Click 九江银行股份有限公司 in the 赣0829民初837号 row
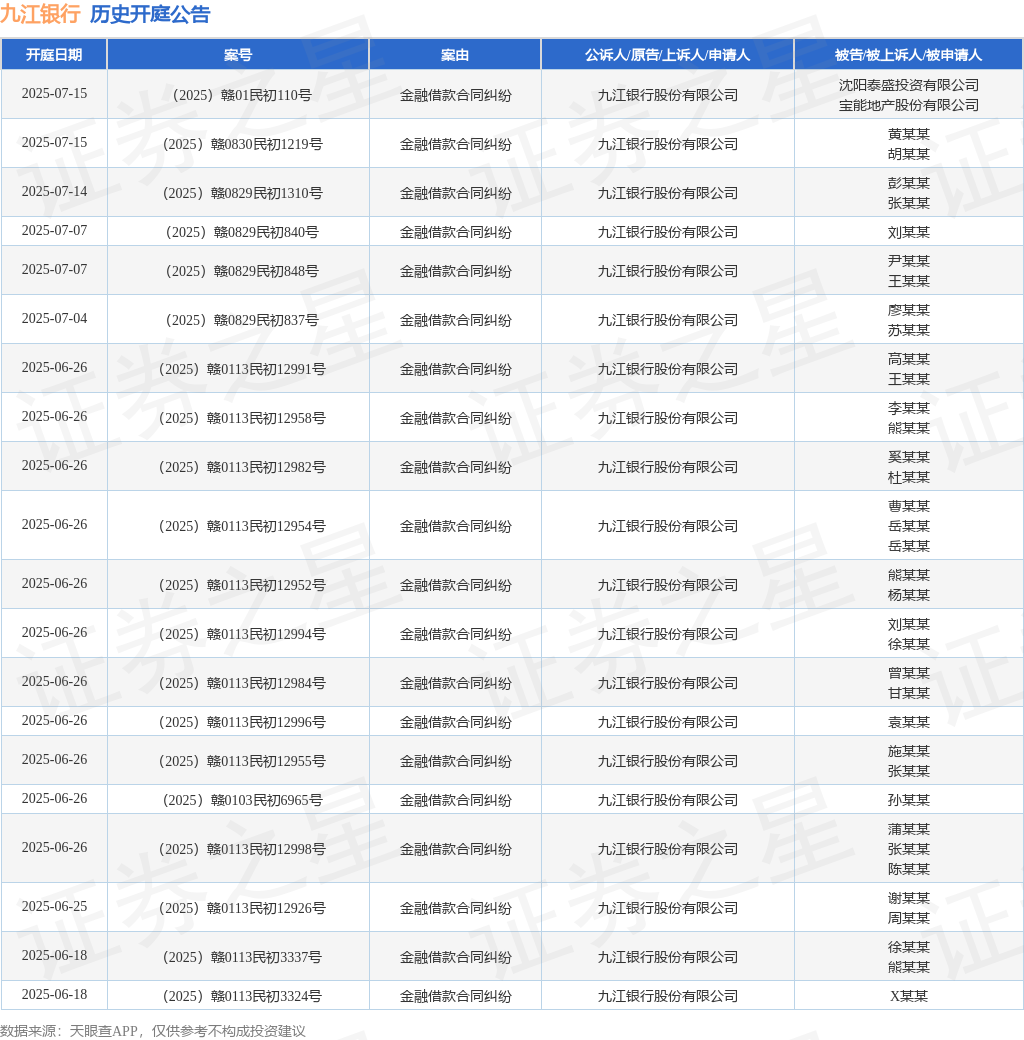This screenshot has height=1040, width=1024. (x=668, y=321)
